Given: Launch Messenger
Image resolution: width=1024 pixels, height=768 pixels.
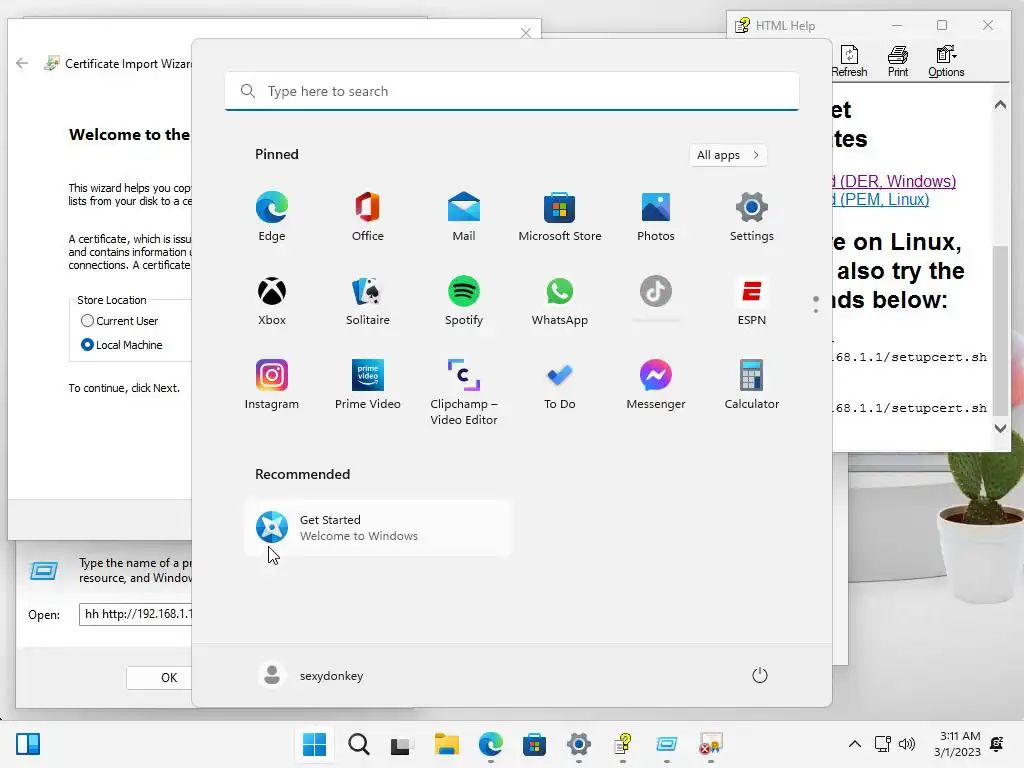Looking at the screenshot, I should pos(656,385).
